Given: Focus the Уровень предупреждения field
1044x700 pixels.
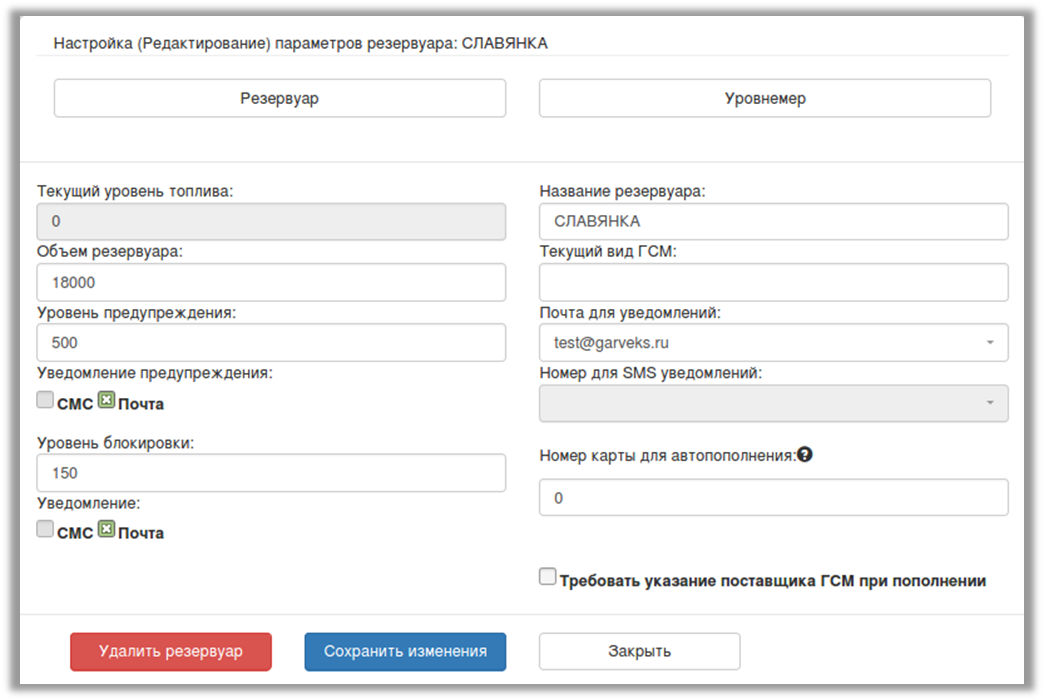Looking at the screenshot, I should coord(271,342).
